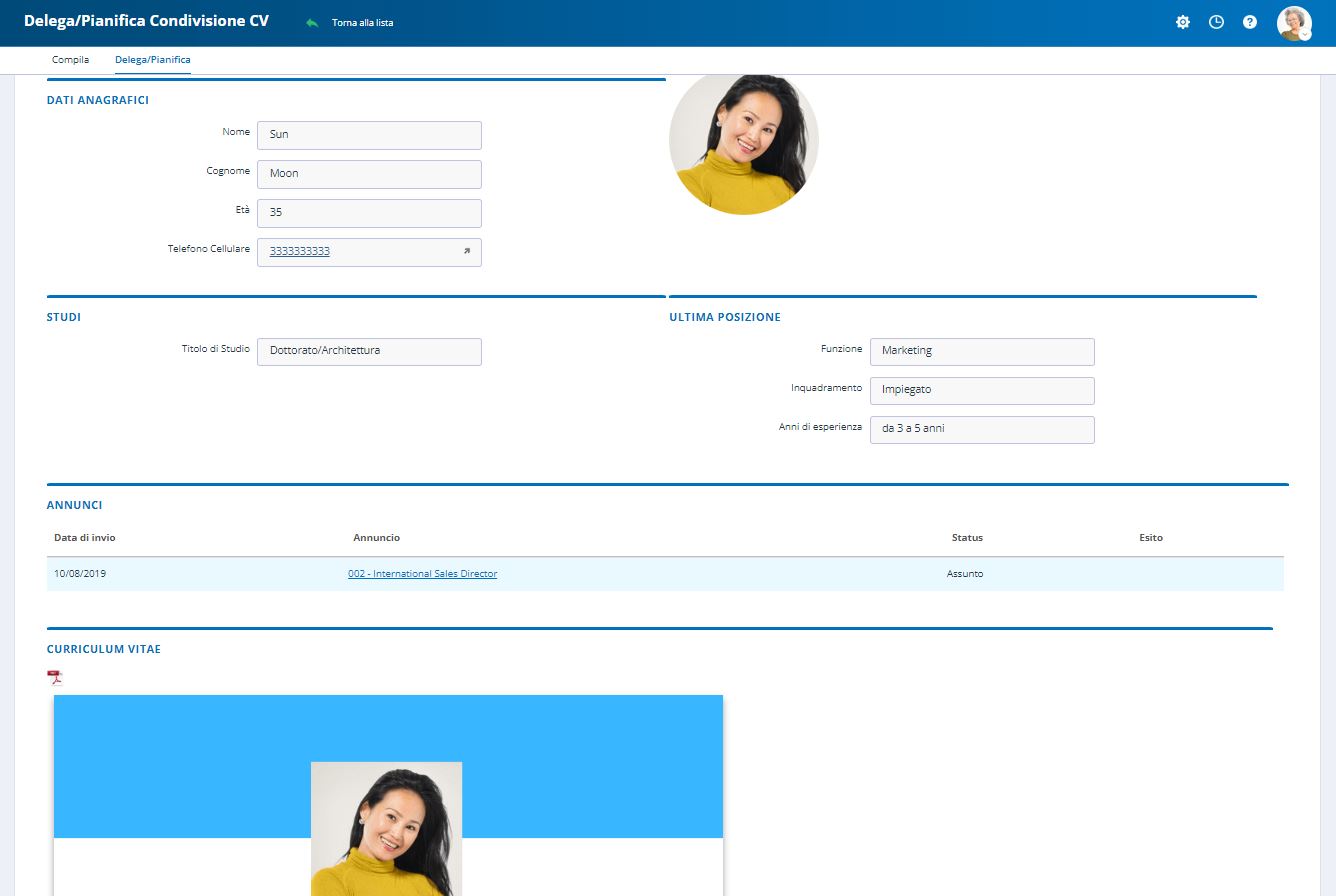Click the Cognome field containing Moon
This screenshot has width=1336, height=896.
(x=369, y=174)
